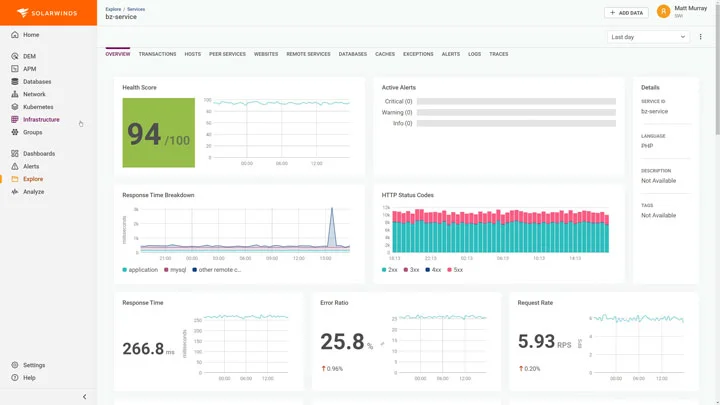The image size is (720, 405).
Task: Collapse the left sidebar with chevron
Action: [84, 397]
